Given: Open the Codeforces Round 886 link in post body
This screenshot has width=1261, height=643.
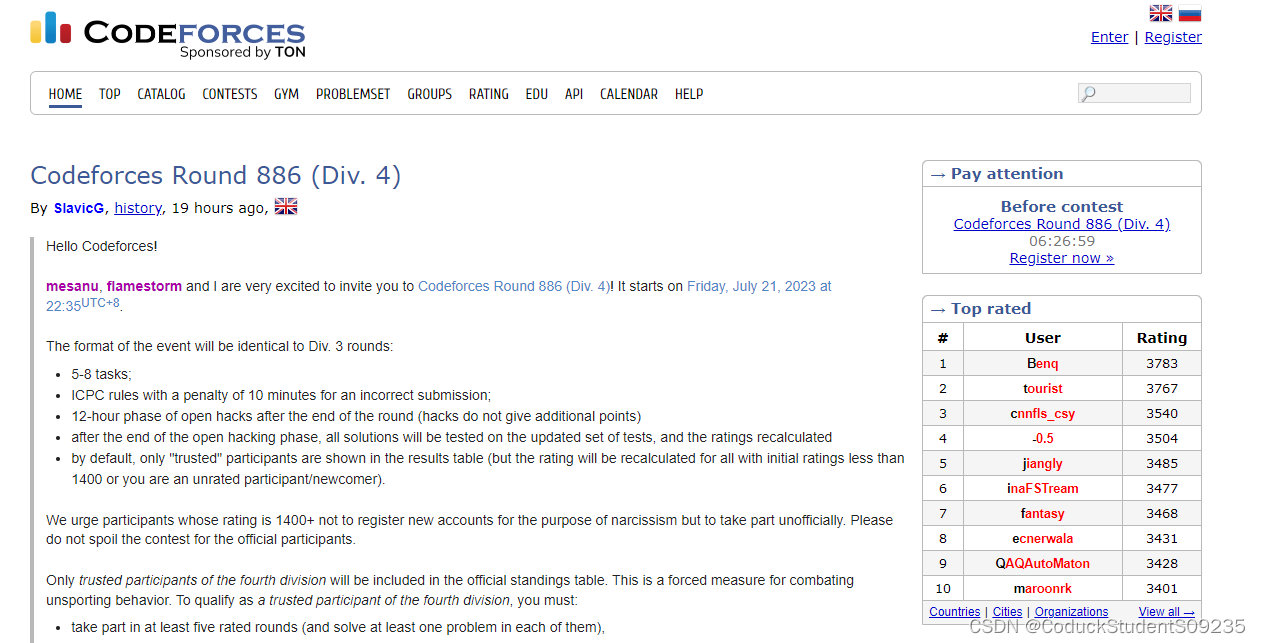Looking at the screenshot, I should [514, 286].
